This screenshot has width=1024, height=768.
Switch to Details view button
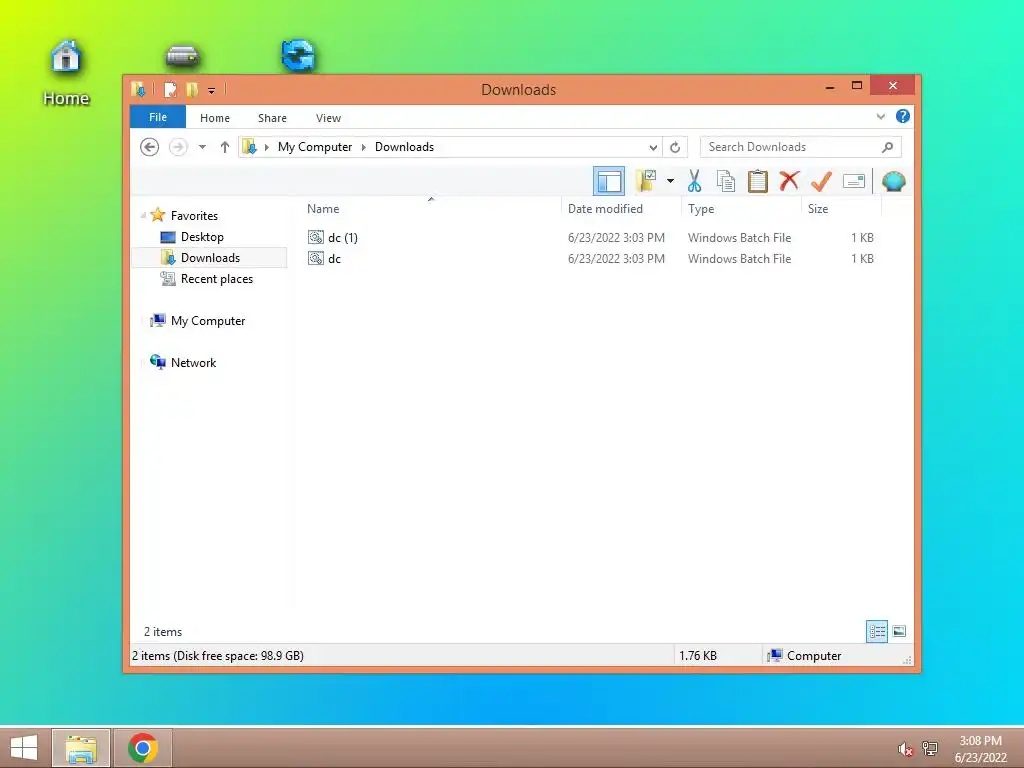[x=877, y=632]
